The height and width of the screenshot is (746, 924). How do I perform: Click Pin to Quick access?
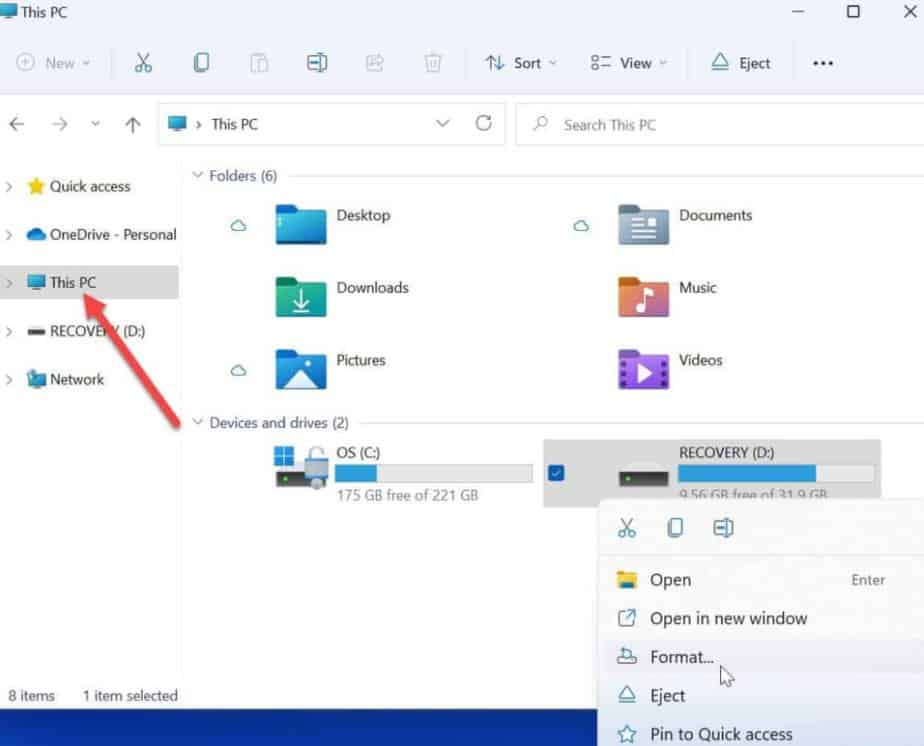pyautogui.click(x=722, y=733)
